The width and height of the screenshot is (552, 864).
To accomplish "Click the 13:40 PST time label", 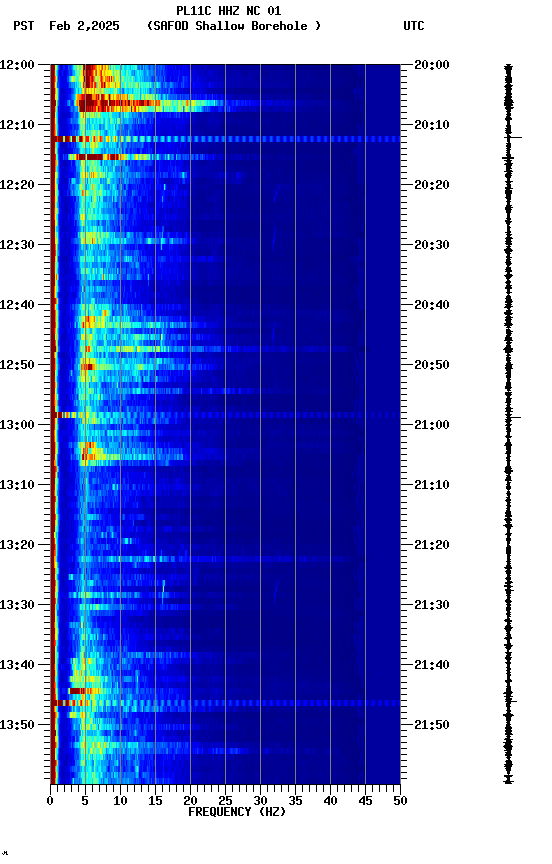I will pos(17,665).
